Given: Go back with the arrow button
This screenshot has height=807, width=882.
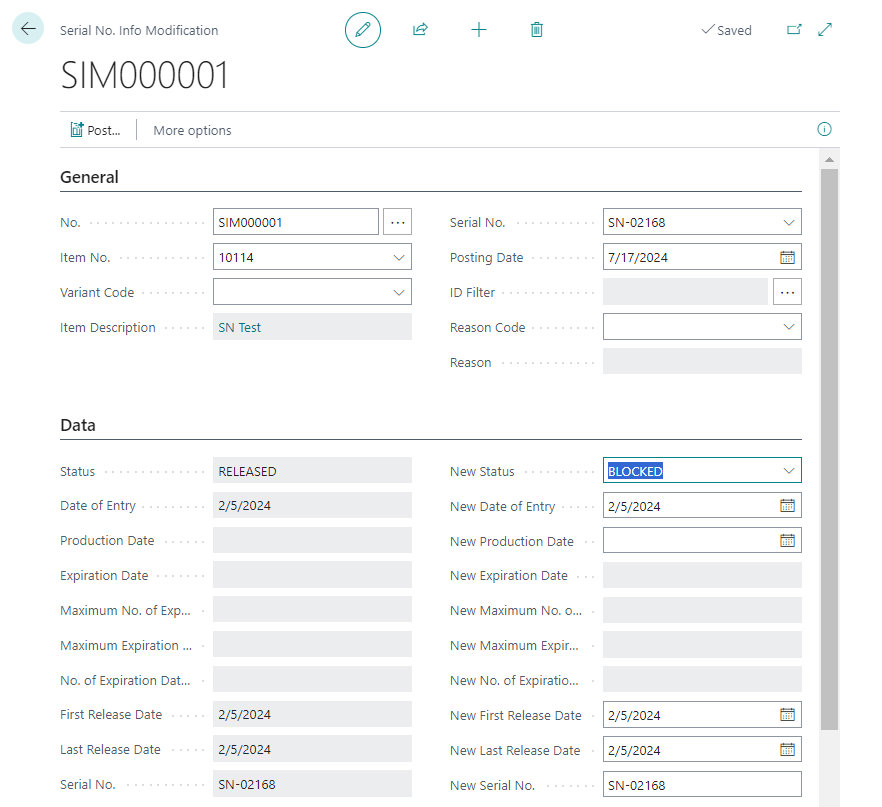Looking at the screenshot, I should pyautogui.click(x=28, y=28).
